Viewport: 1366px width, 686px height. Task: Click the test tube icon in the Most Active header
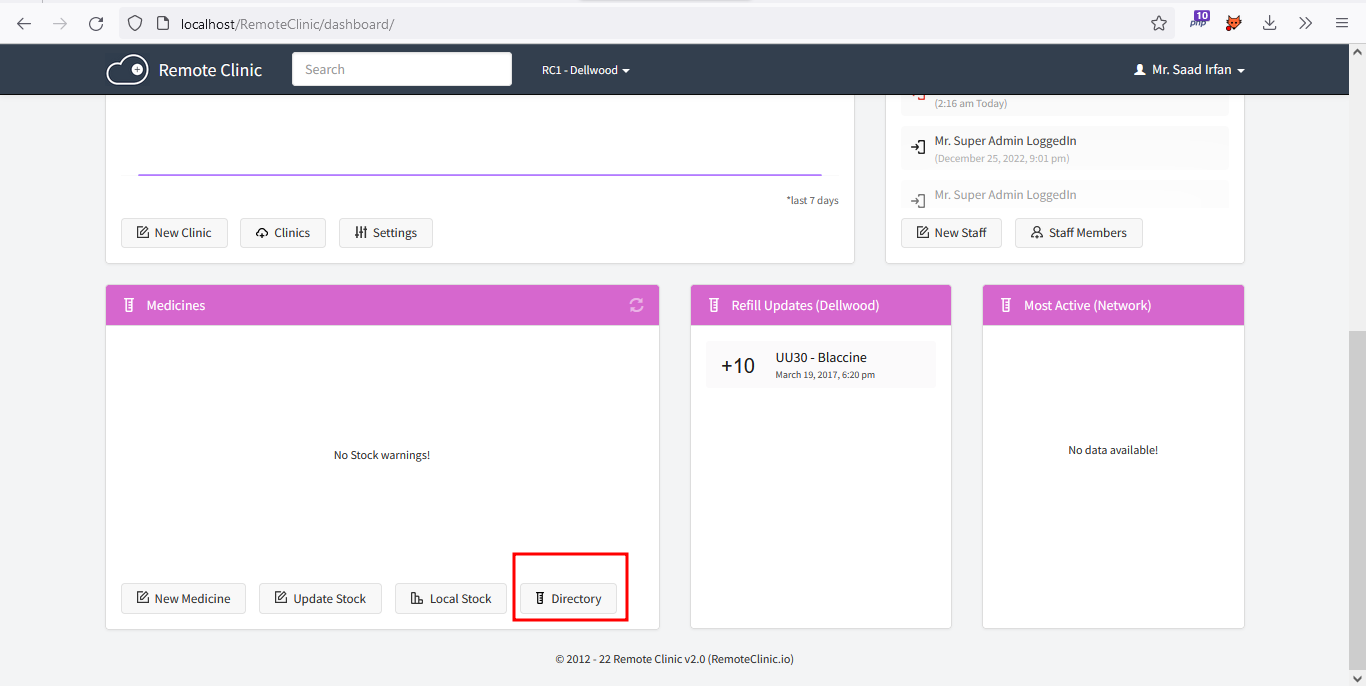[1005, 305]
